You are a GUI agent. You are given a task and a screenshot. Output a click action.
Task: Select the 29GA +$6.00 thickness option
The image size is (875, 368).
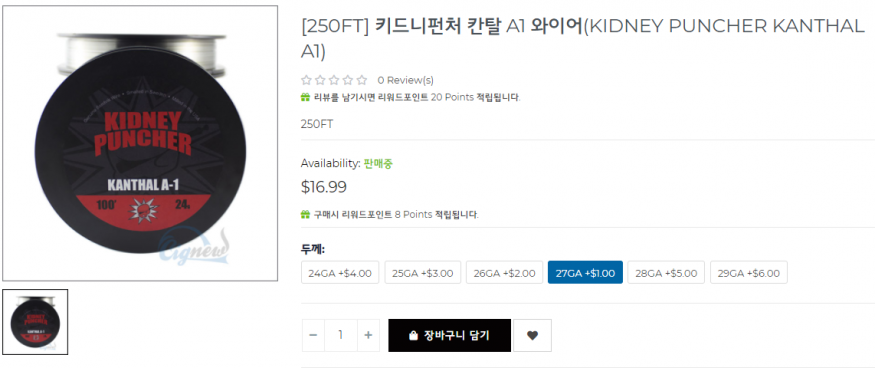tap(749, 273)
